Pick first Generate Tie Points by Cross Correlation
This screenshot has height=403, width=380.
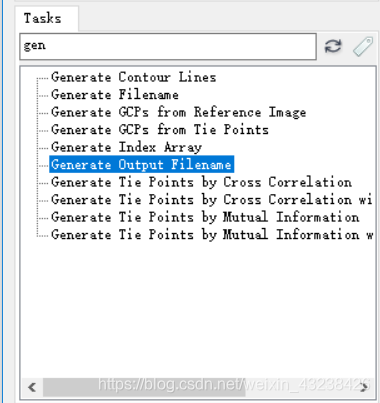201,182
